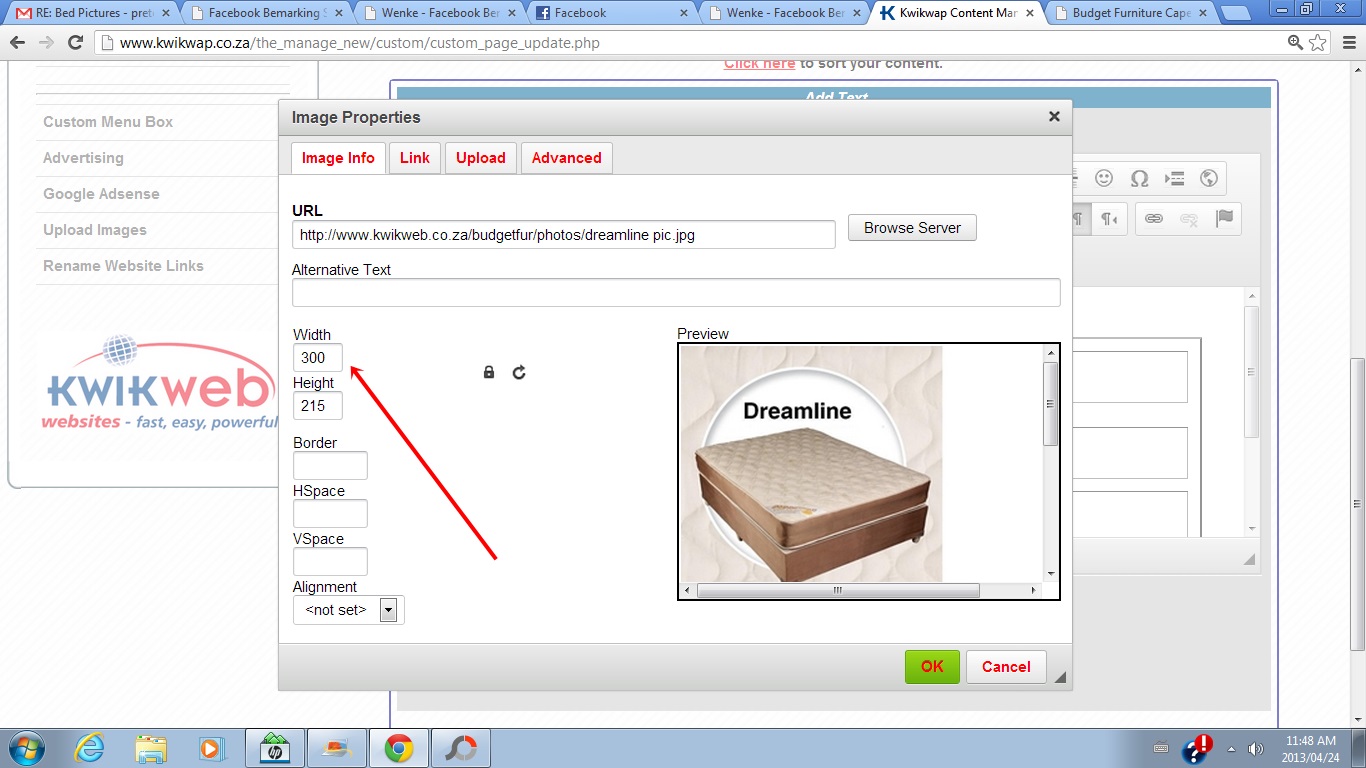Screen dimensions: 1366x768
Task: Switch to the Upload tab
Action: (481, 158)
